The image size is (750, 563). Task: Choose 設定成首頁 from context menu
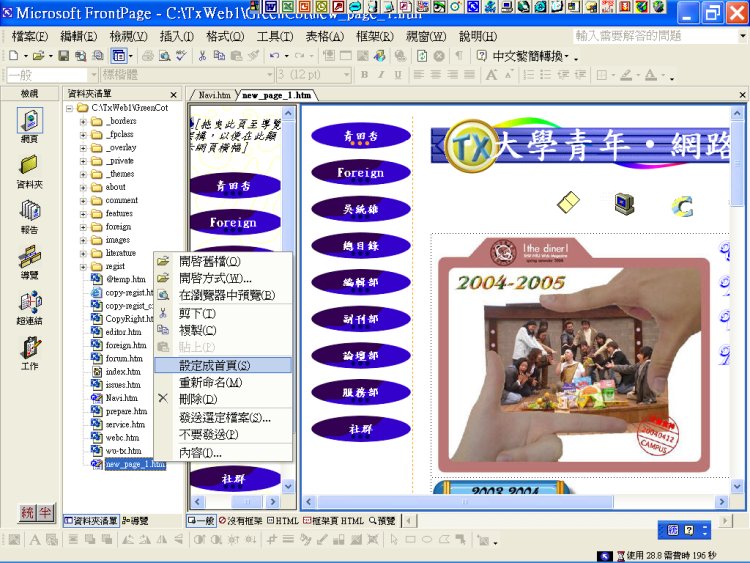point(215,365)
